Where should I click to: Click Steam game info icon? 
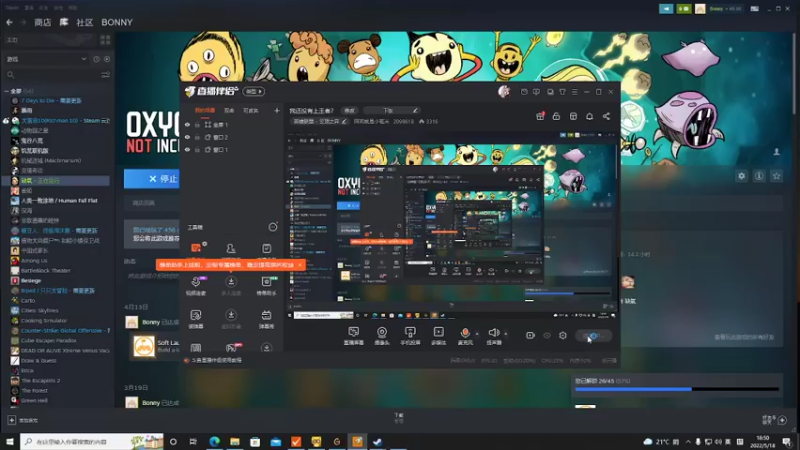pos(759,176)
